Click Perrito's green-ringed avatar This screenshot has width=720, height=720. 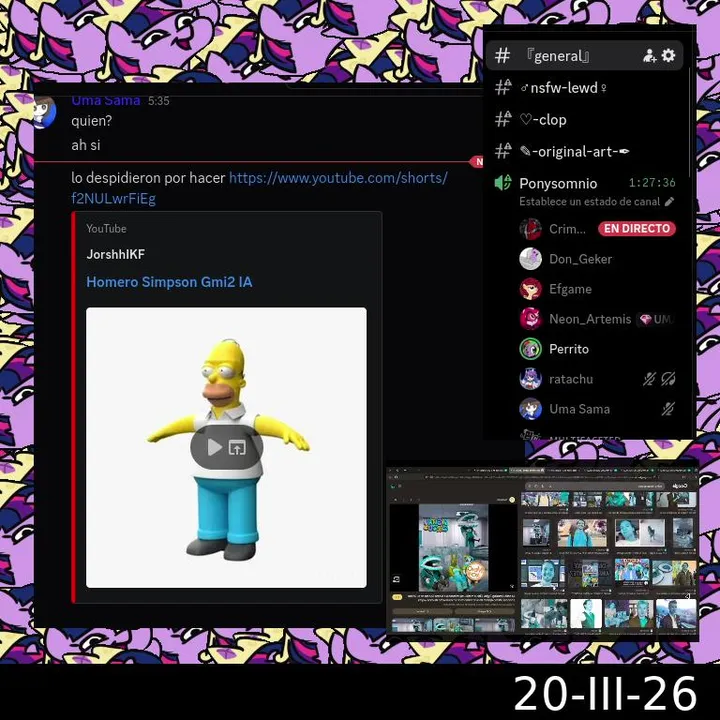pos(530,349)
